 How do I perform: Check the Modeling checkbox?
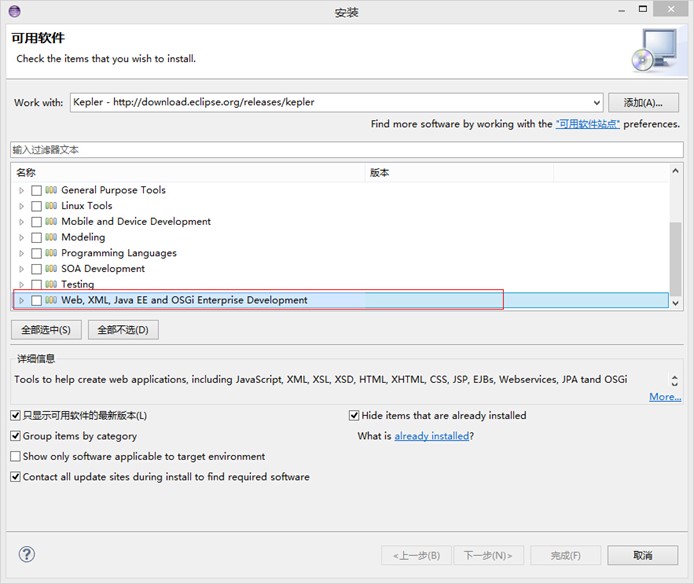pos(36,237)
